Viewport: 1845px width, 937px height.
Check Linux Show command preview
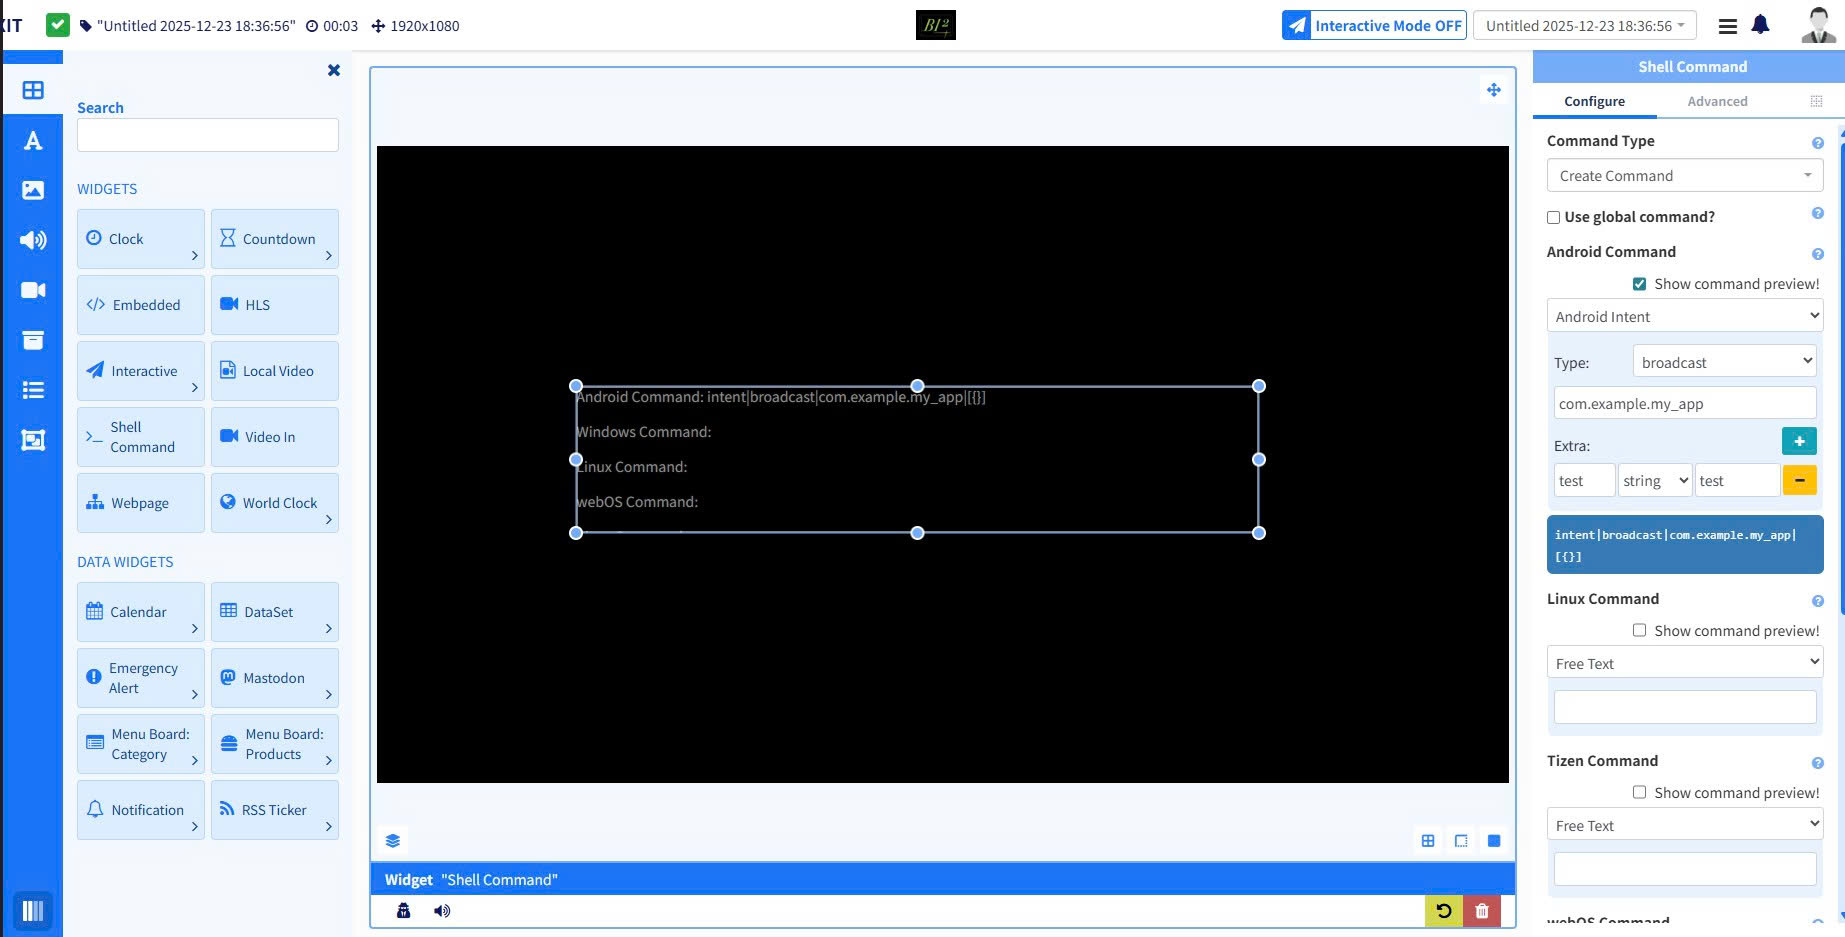click(x=1639, y=631)
